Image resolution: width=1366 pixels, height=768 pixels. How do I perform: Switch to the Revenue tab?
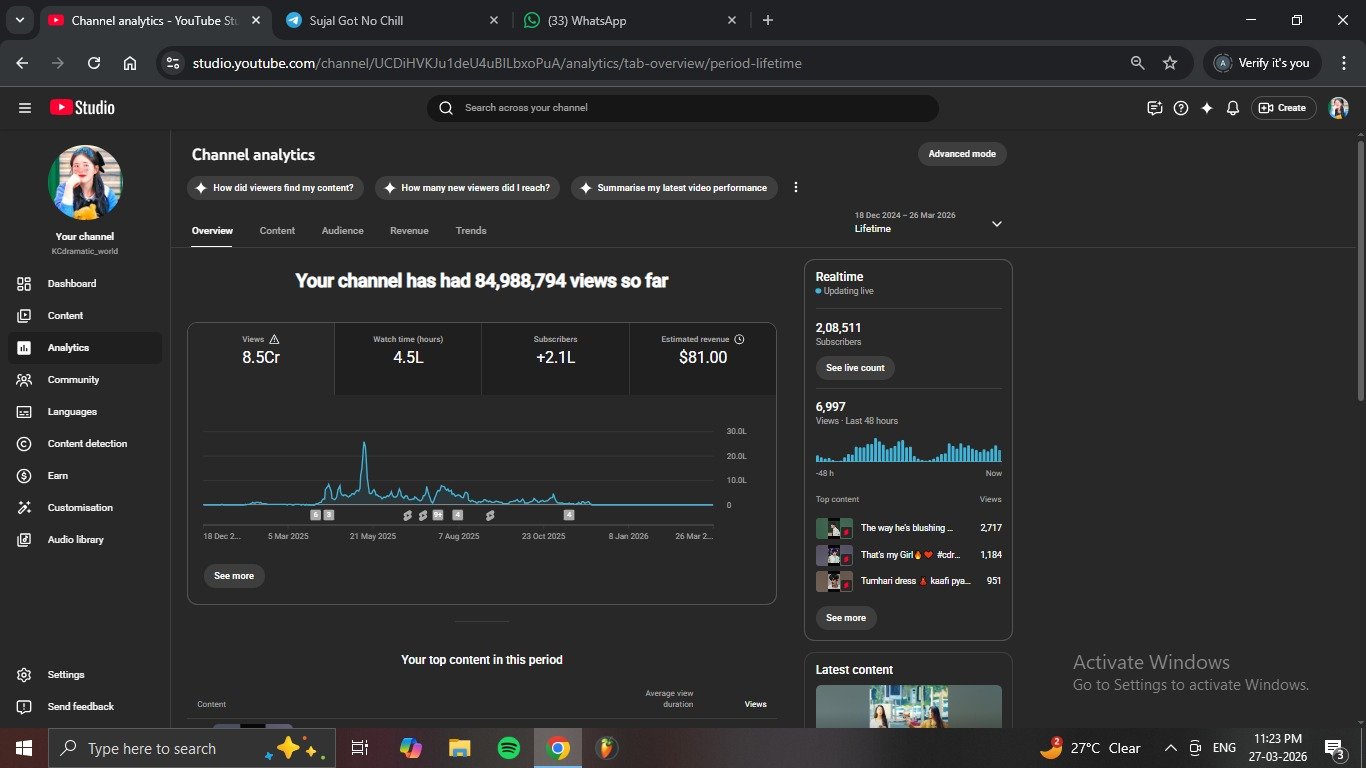[x=409, y=231]
